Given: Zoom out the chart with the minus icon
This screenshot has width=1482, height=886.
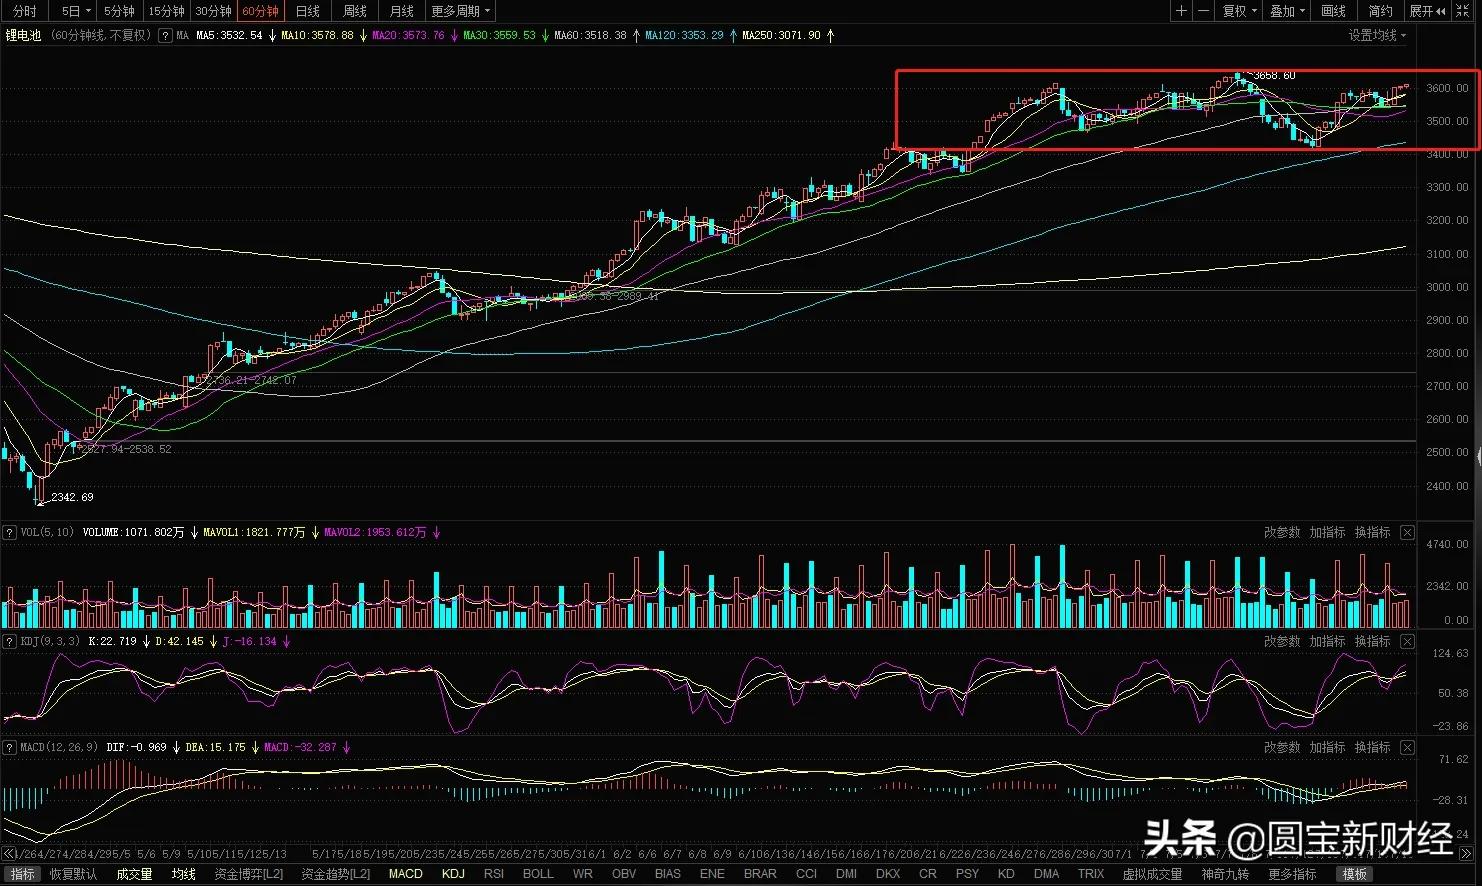Looking at the screenshot, I should (x=1203, y=11).
